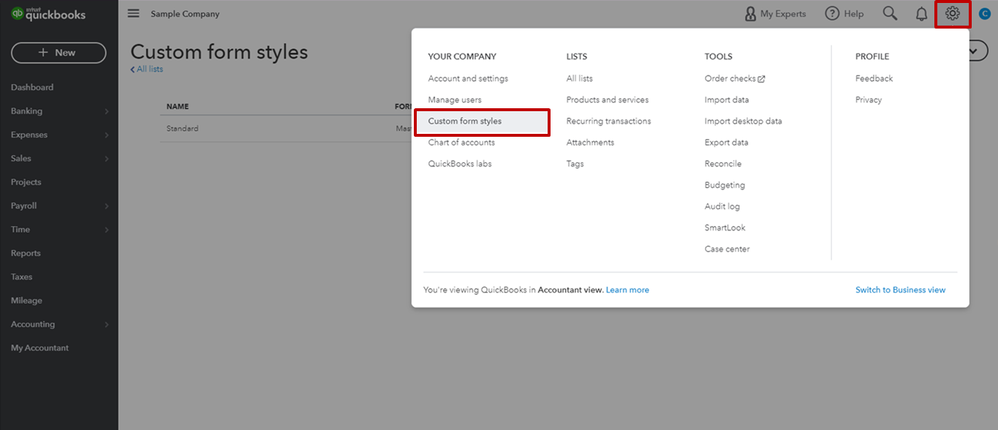Open Reports in sidebar

pyautogui.click(x=25, y=253)
